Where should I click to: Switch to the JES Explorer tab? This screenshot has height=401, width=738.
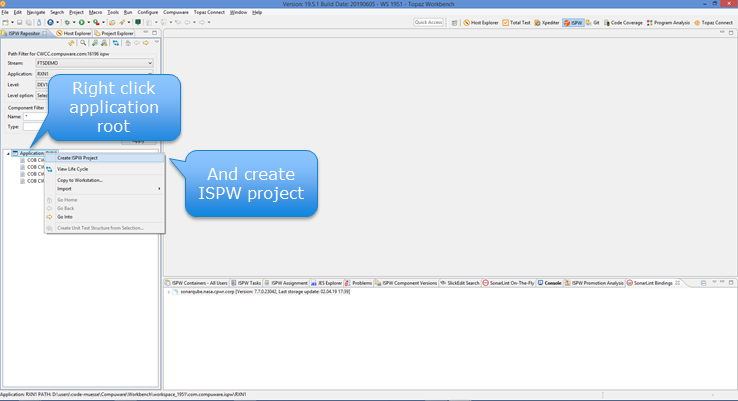326,283
